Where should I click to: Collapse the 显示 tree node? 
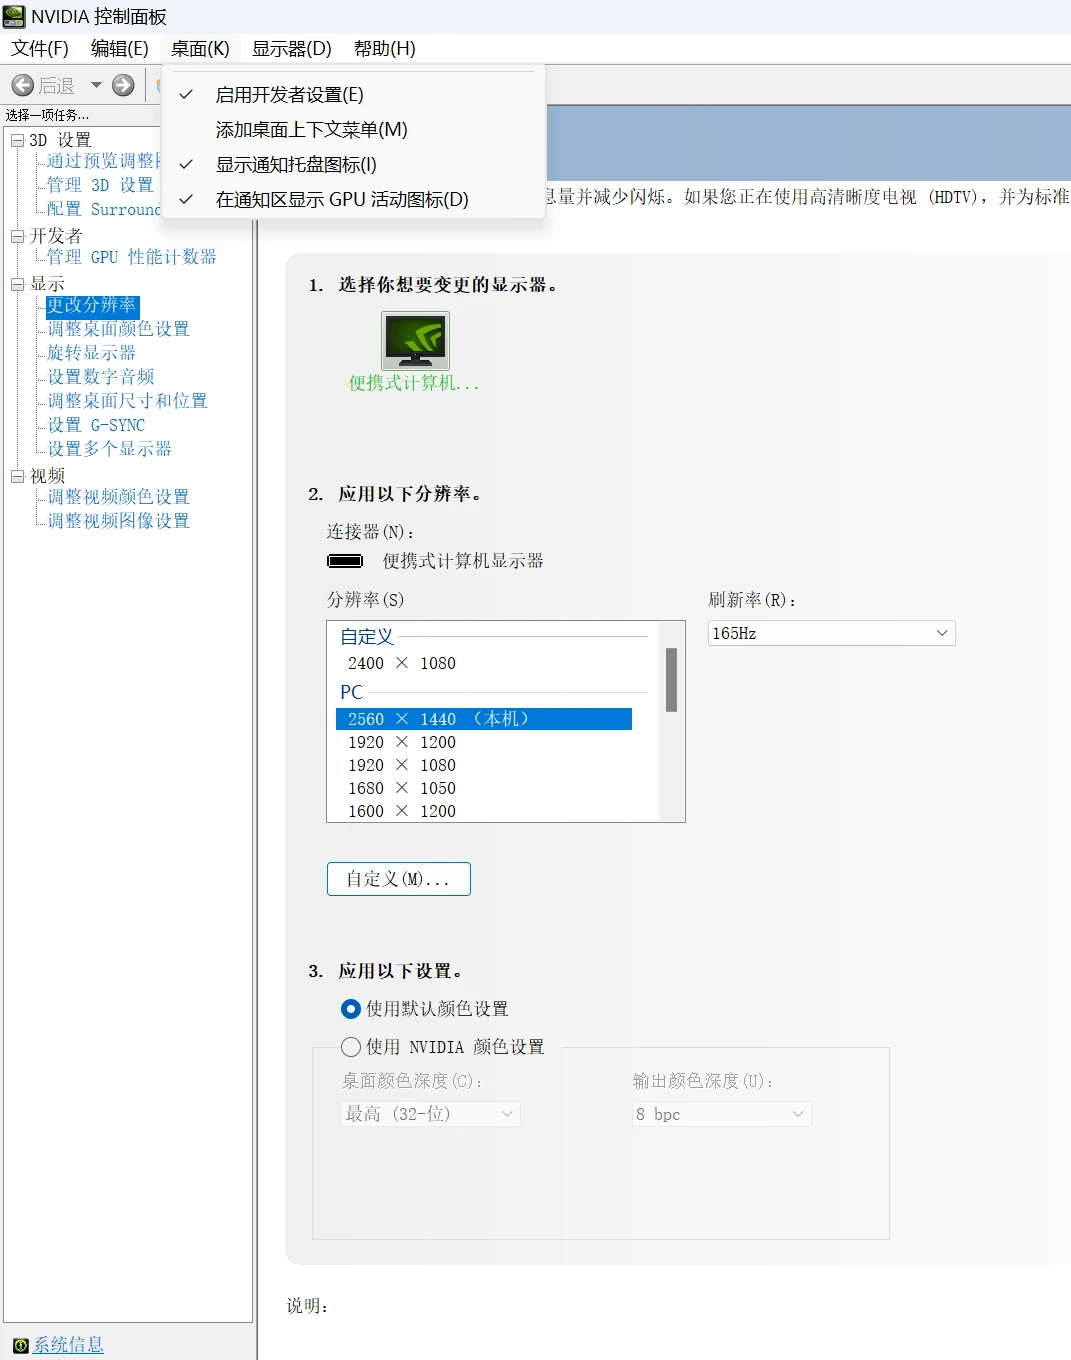click(17, 284)
